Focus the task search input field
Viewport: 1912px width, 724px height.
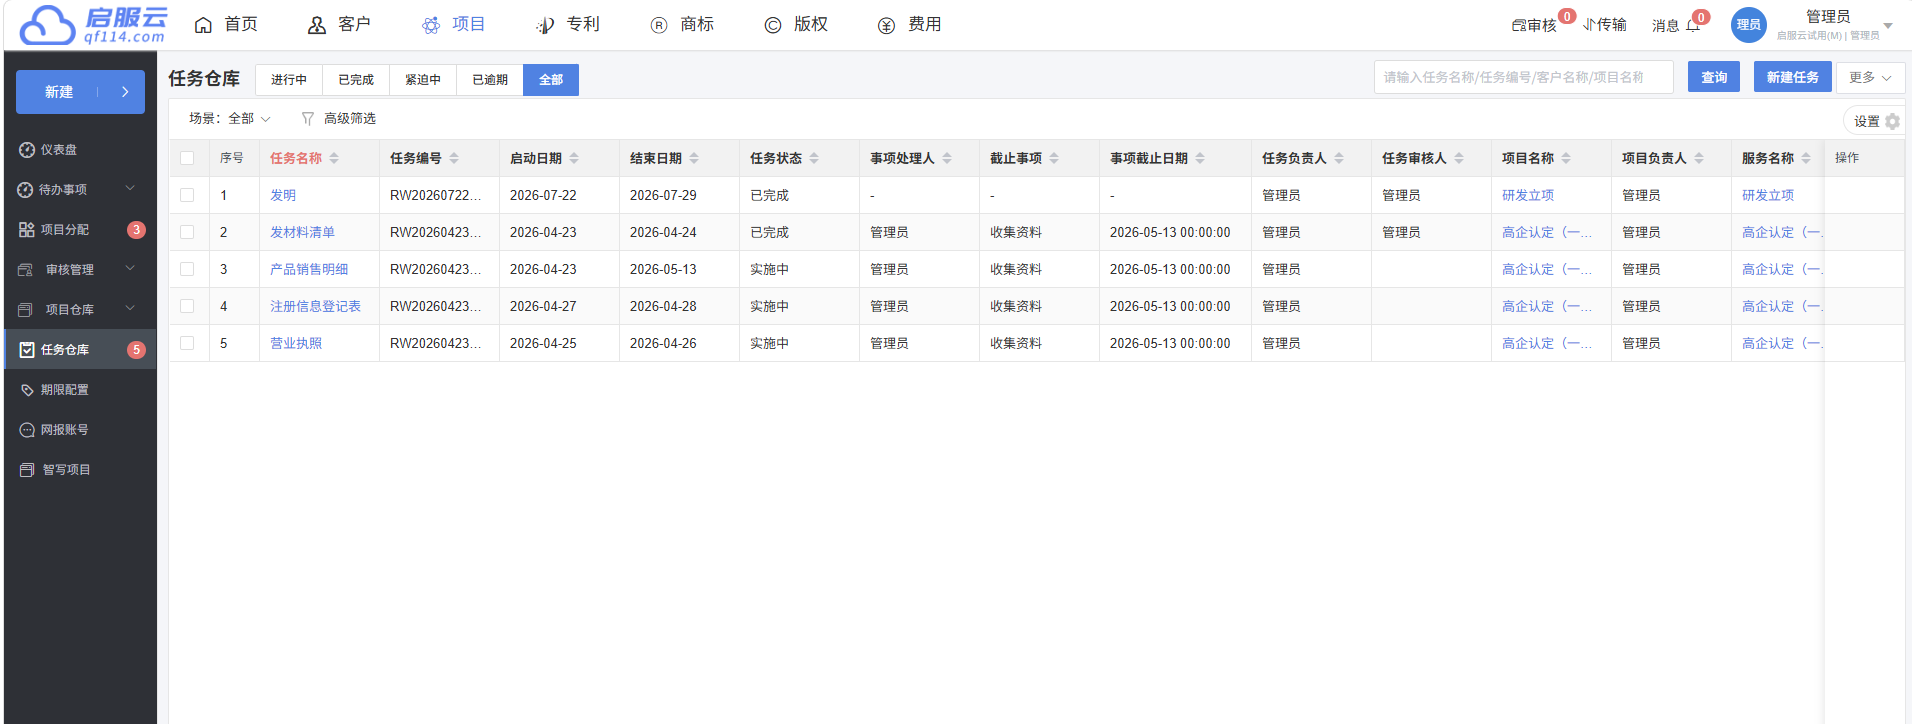tap(1523, 77)
